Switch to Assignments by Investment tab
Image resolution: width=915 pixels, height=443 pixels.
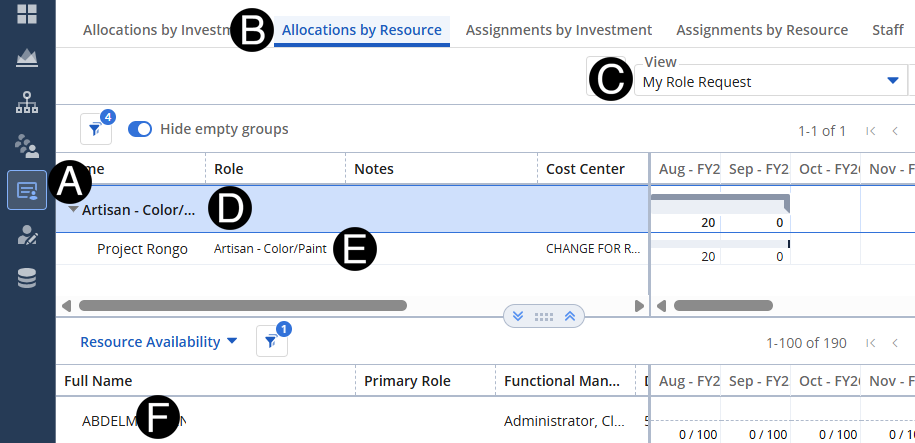click(x=559, y=30)
